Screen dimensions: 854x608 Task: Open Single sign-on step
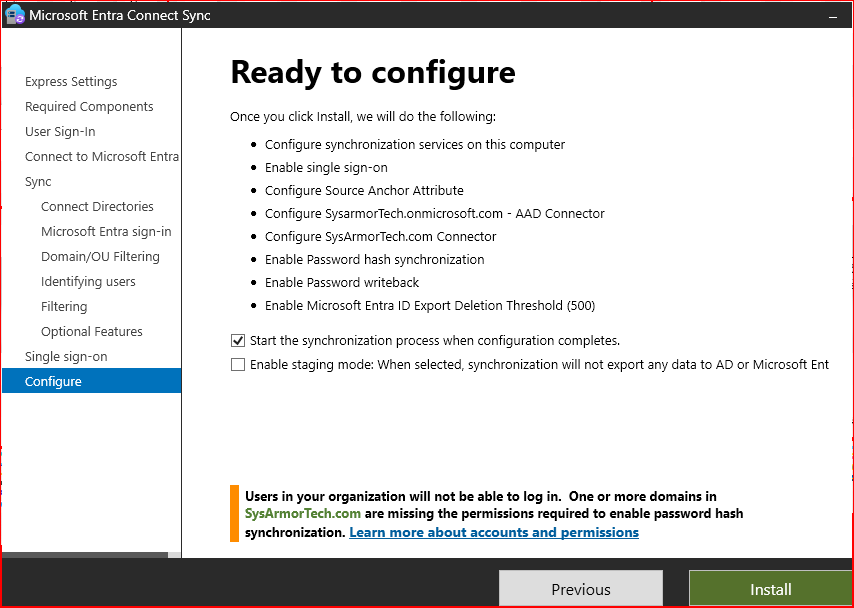[66, 357]
